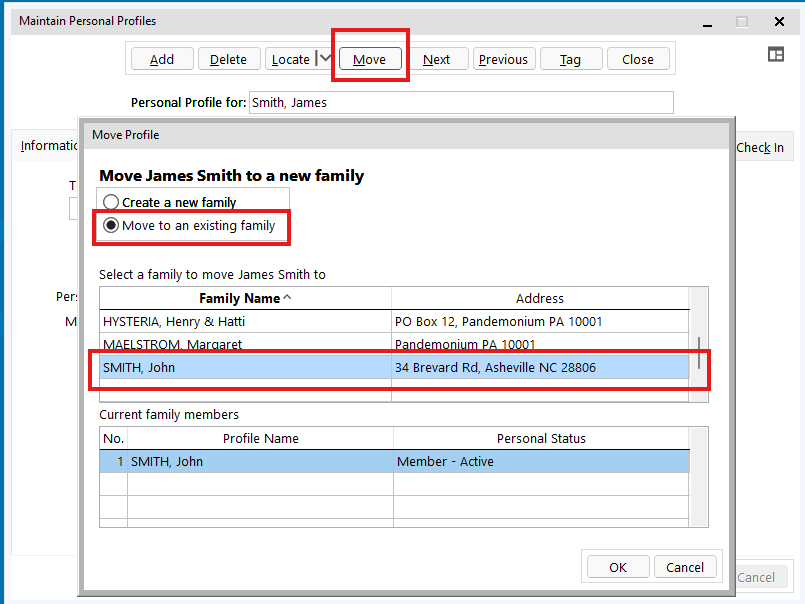The height and width of the screenshot is (604, 805).
Task: Cancel the Move Profile dialog
Action: coord(685,567)
